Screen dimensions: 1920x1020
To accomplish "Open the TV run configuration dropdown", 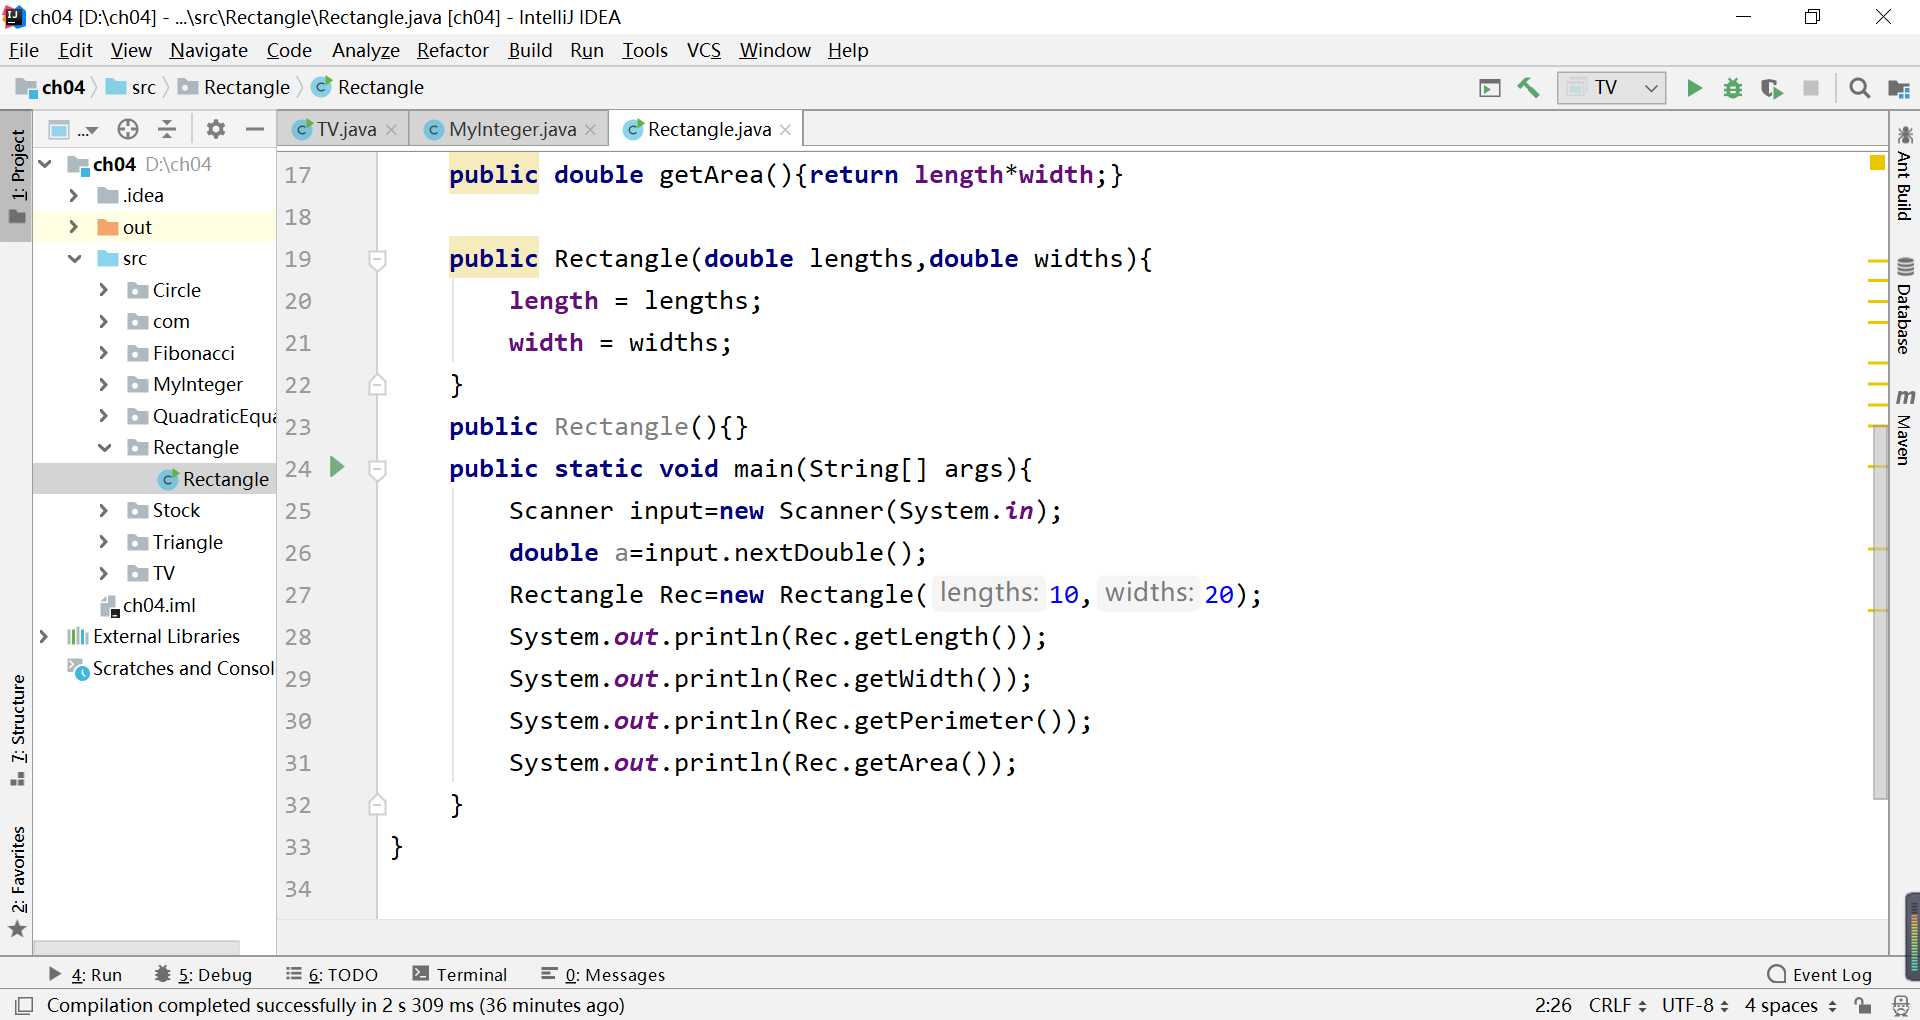I will [x=1611, y=88].
